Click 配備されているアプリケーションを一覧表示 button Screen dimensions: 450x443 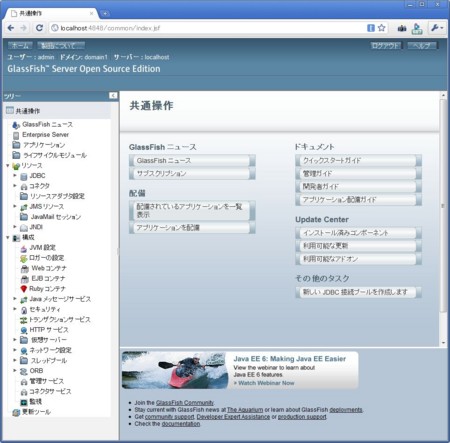192,211
